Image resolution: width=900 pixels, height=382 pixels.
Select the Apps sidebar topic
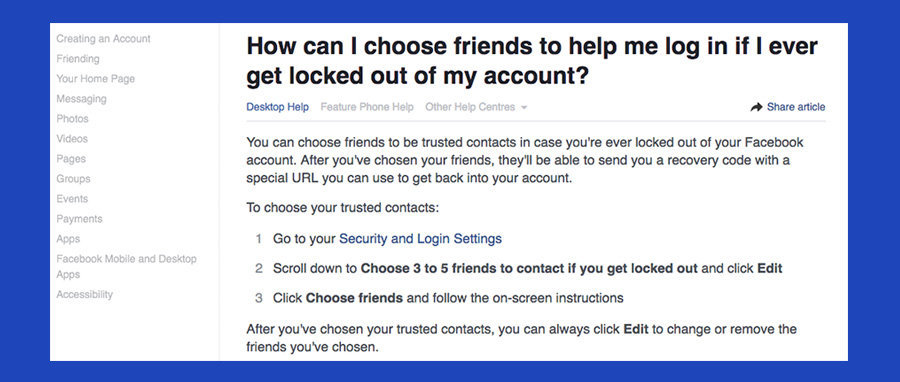(68, 239)
